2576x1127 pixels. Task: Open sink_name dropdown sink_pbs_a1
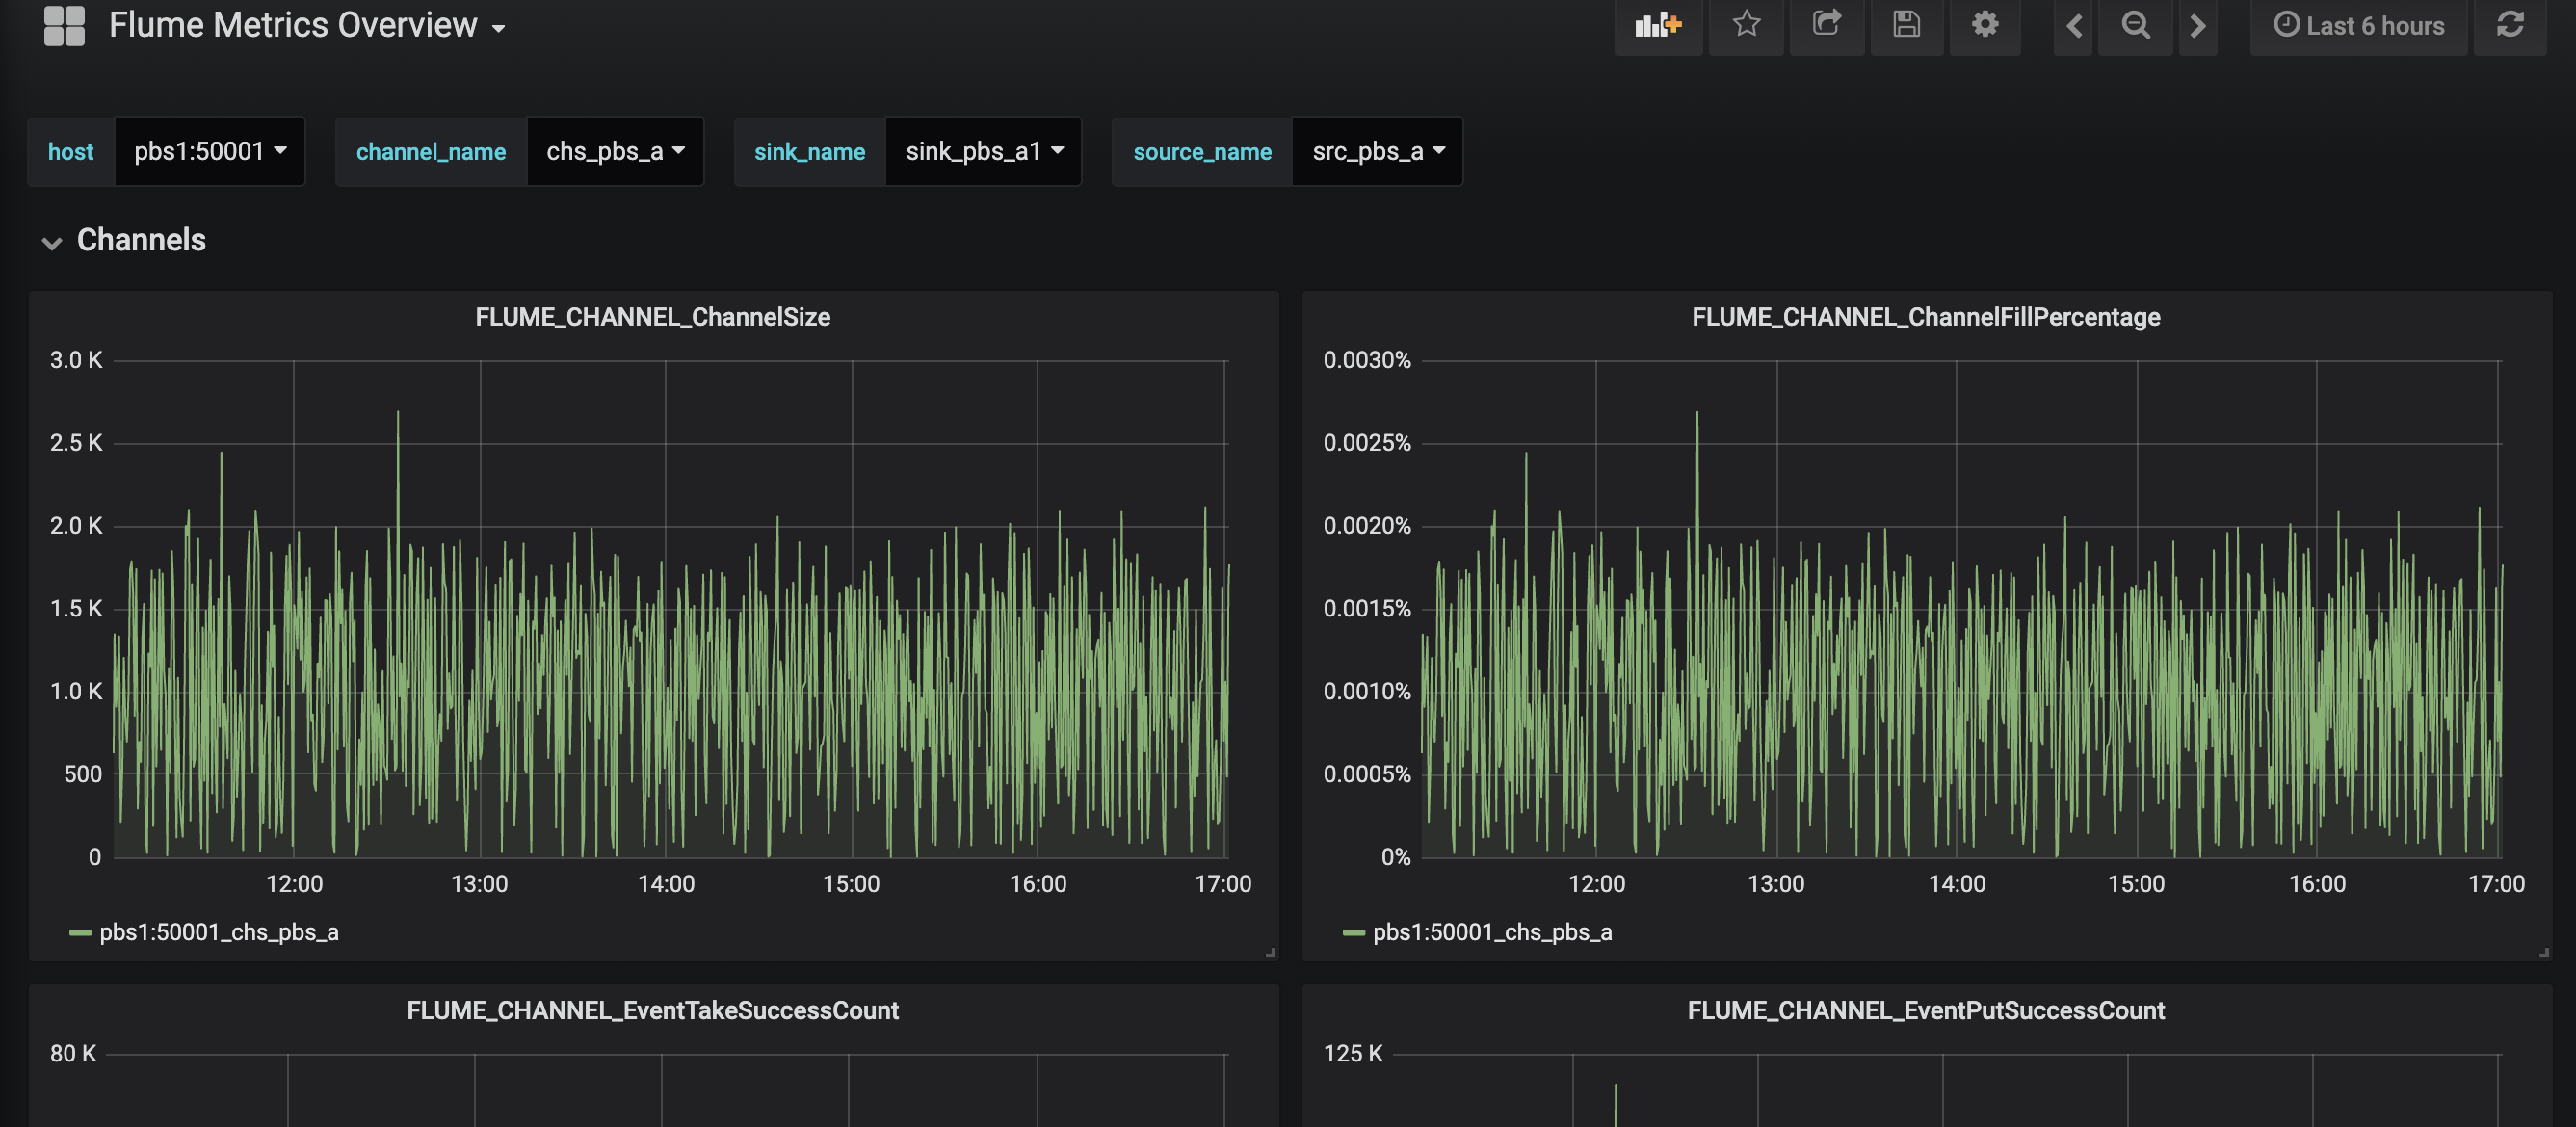click(984, 151)
